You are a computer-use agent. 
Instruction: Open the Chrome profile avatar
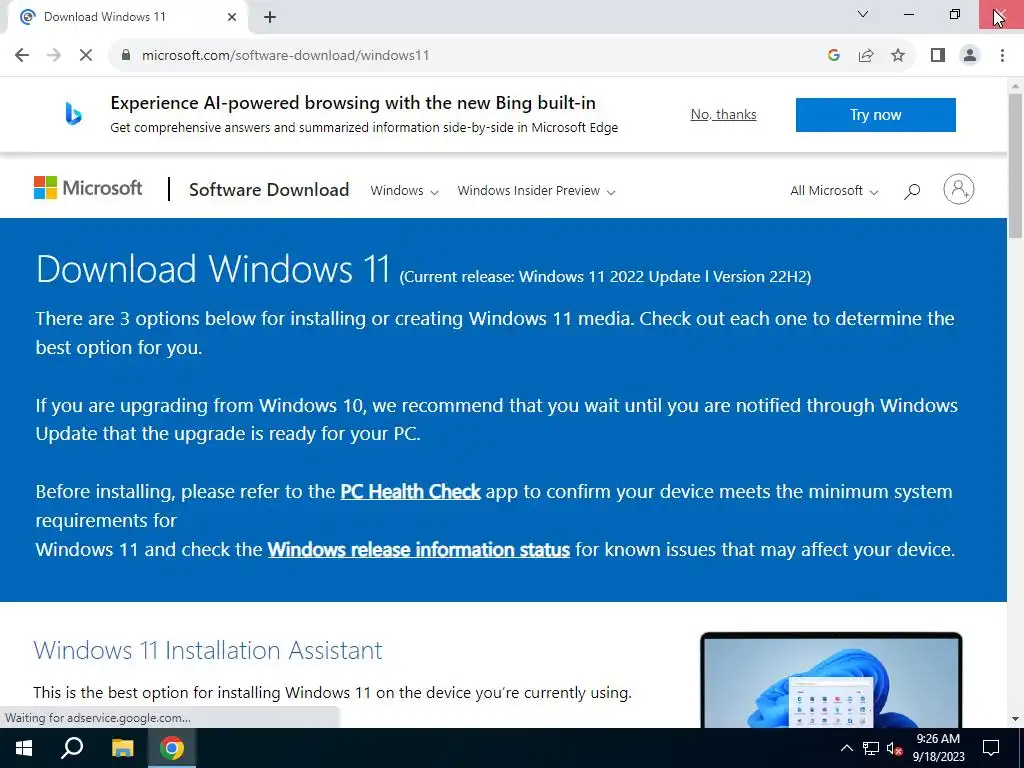(970, 55)
